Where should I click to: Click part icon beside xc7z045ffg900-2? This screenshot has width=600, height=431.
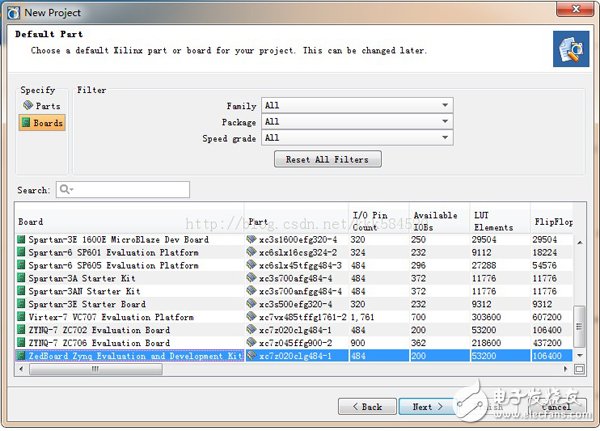(251, 343)
